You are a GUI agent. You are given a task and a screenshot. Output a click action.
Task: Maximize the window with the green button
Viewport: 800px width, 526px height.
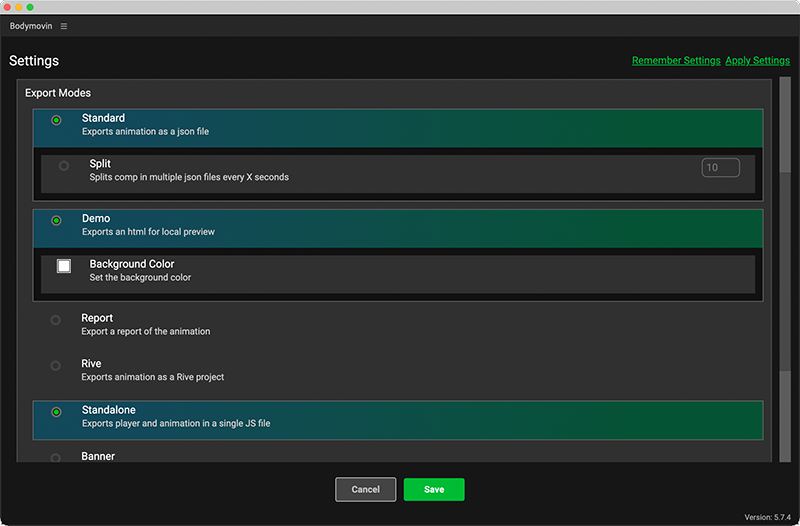30,7
